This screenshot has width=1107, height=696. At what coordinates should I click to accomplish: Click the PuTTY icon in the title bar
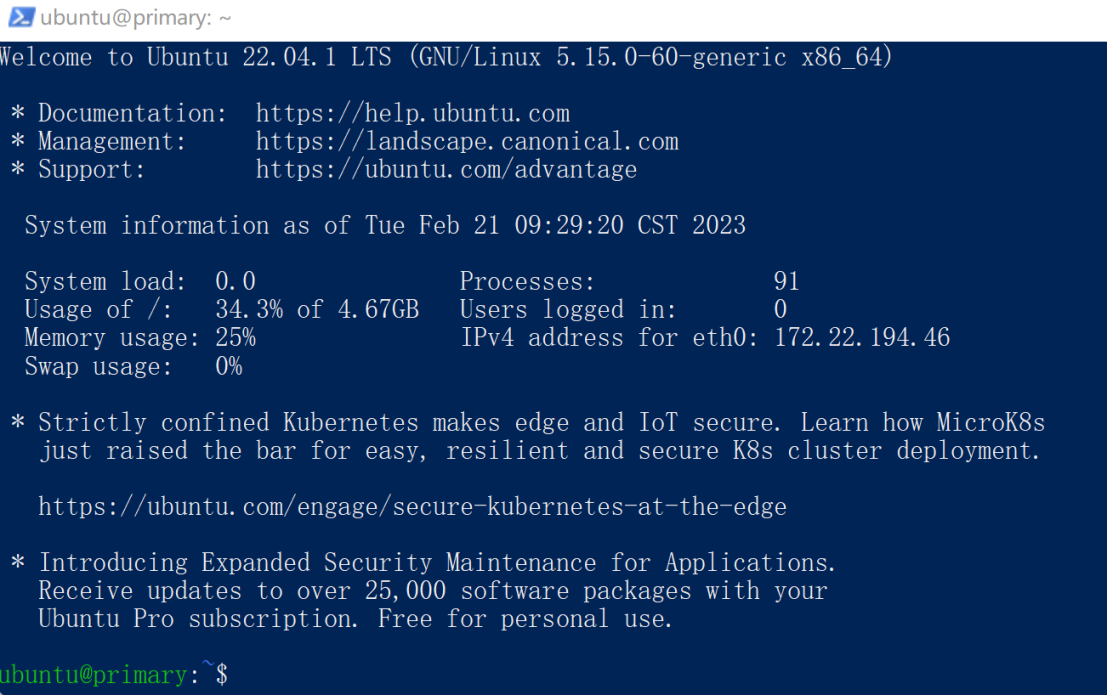[24, 16]
